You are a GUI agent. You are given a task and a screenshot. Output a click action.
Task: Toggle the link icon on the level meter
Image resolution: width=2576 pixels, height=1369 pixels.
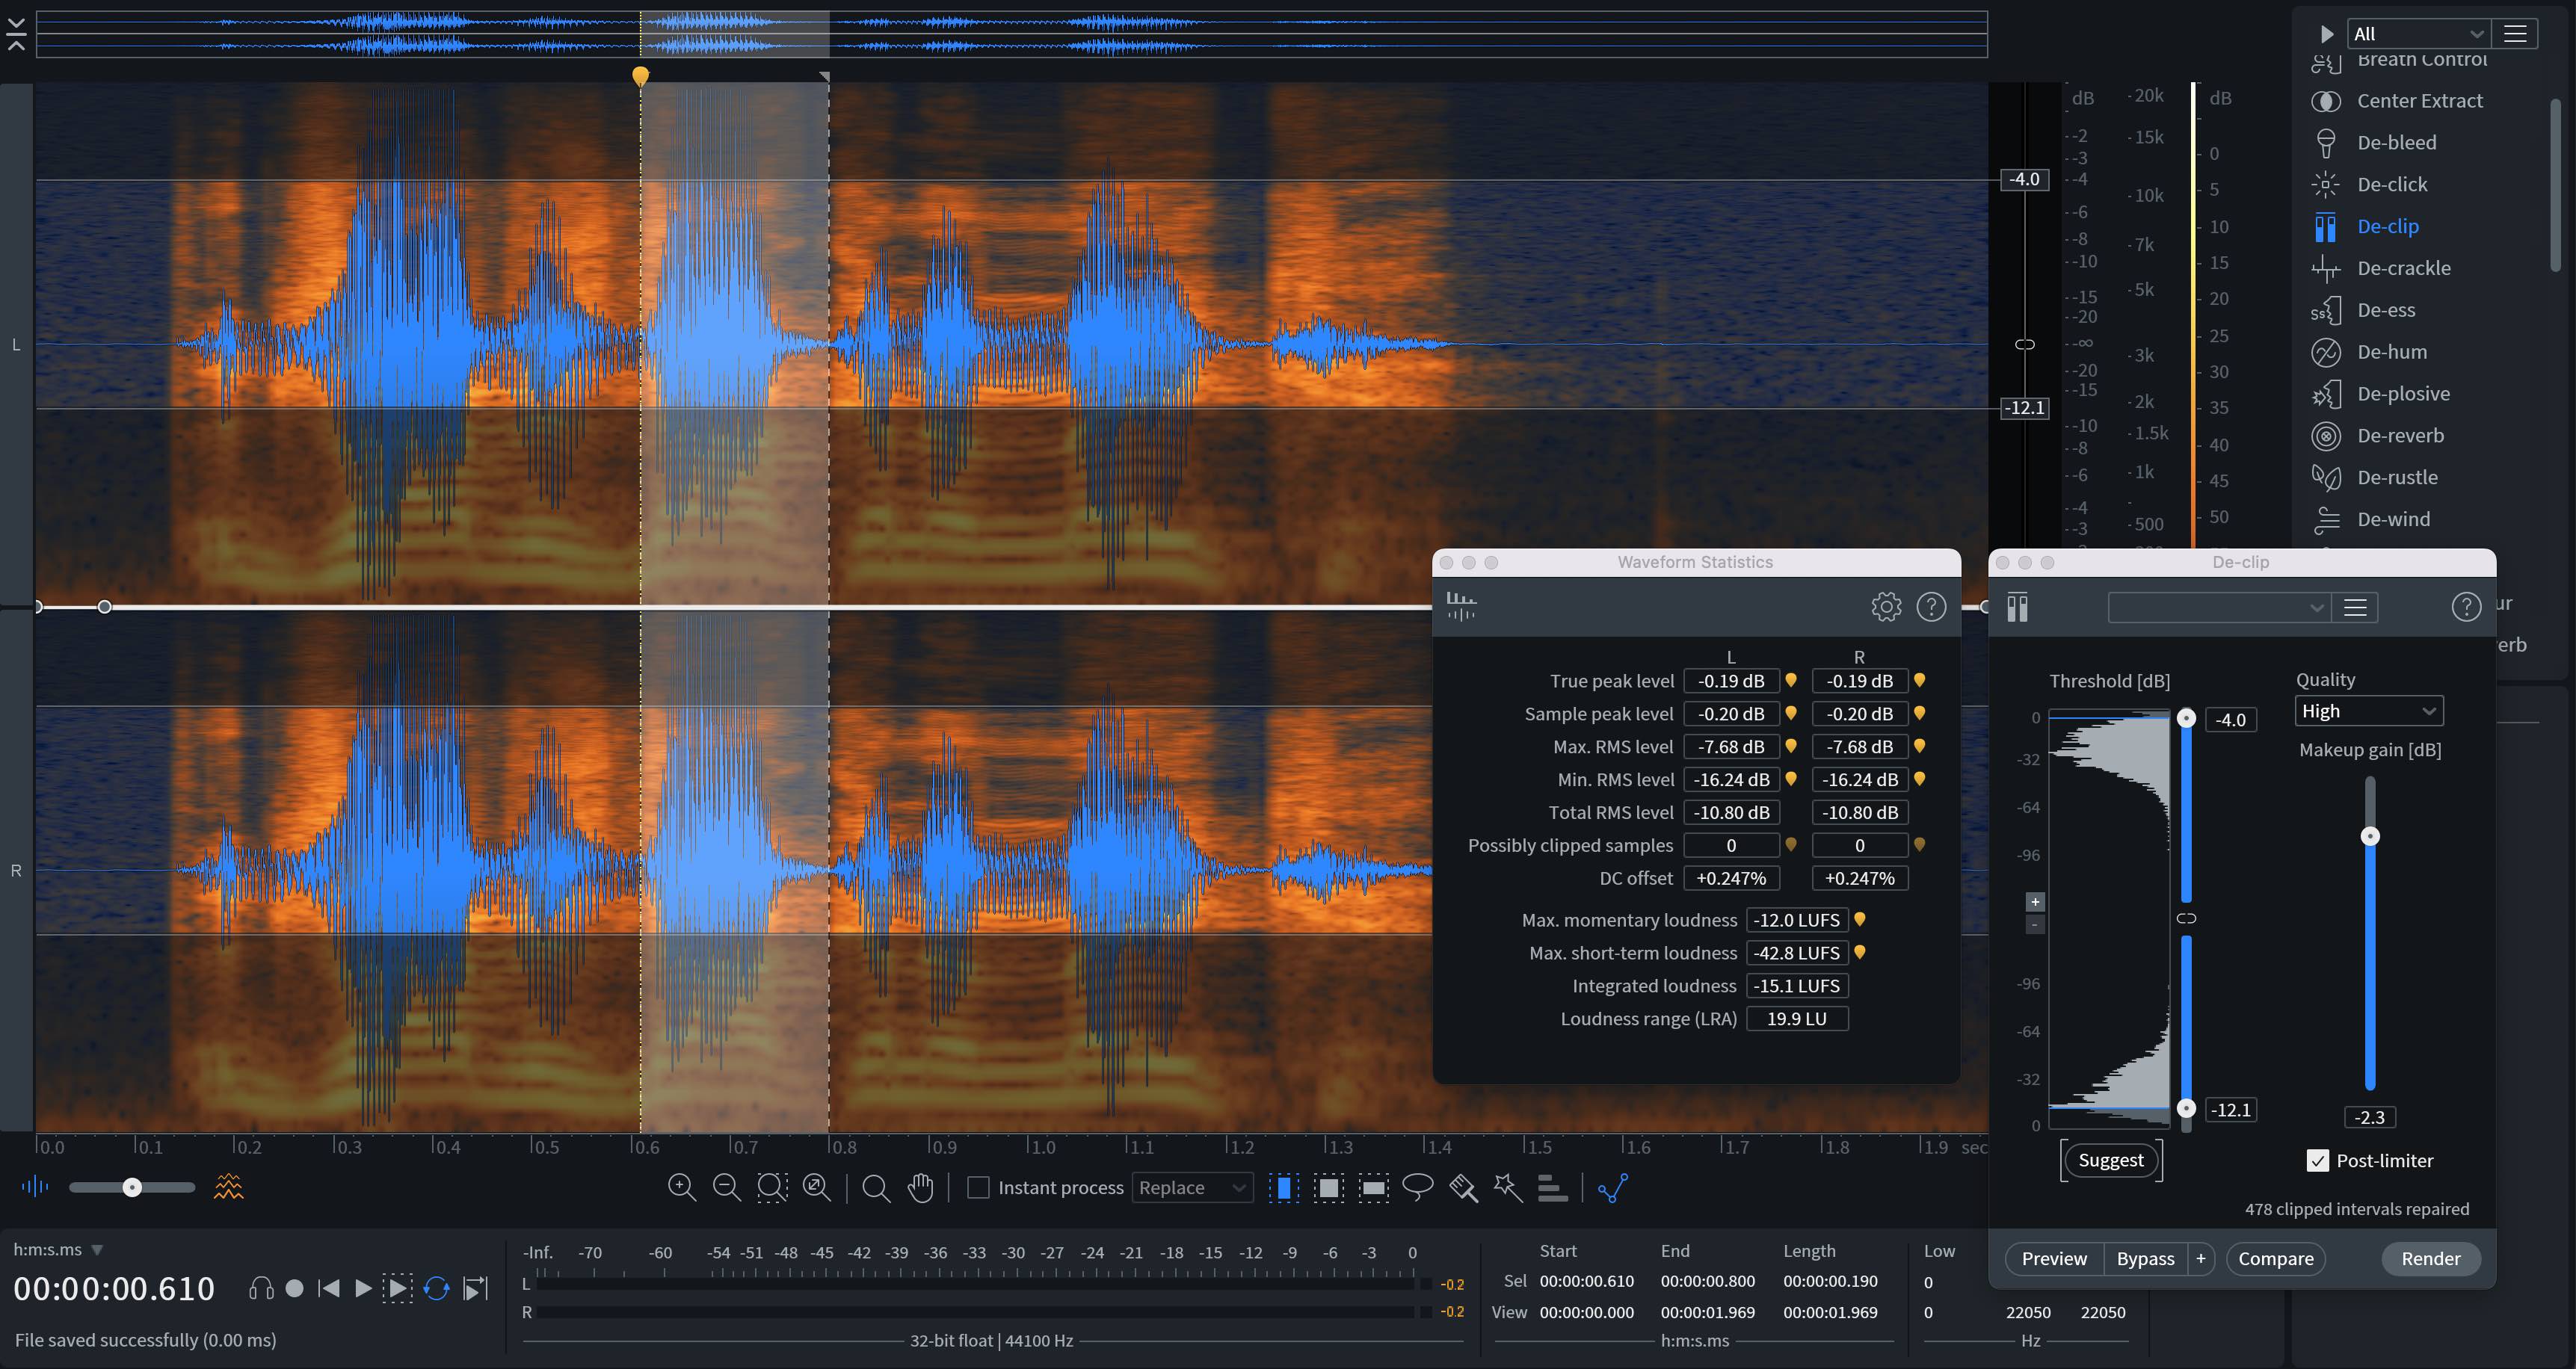[x=2024, y=344]
